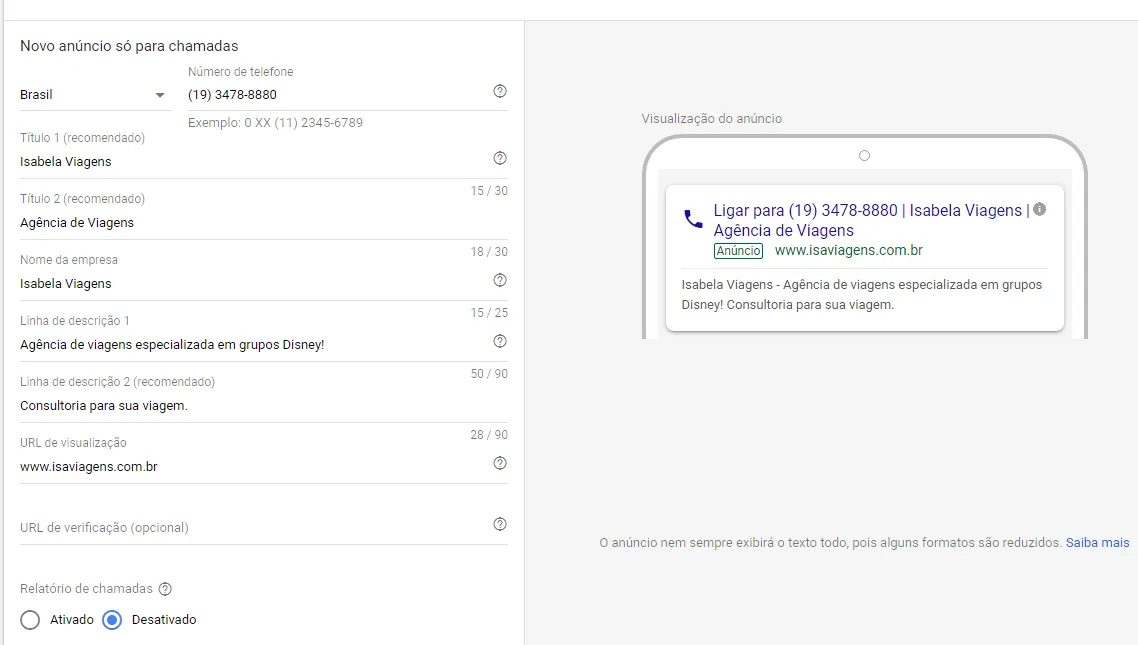Open help icon for Linha de descrição 1
Image resolution: width=1138 pixels, height=645 pixels.
pos(500,341)
